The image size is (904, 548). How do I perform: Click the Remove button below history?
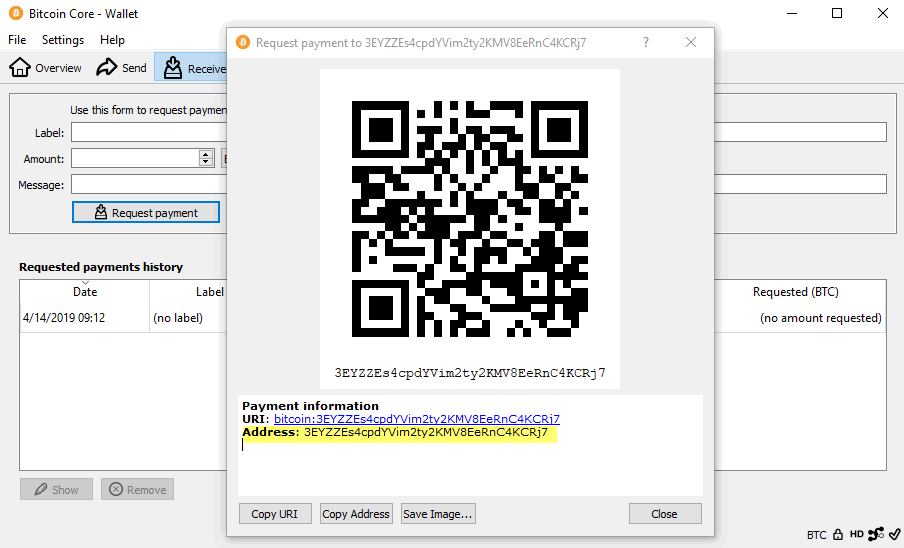(137, 489)
